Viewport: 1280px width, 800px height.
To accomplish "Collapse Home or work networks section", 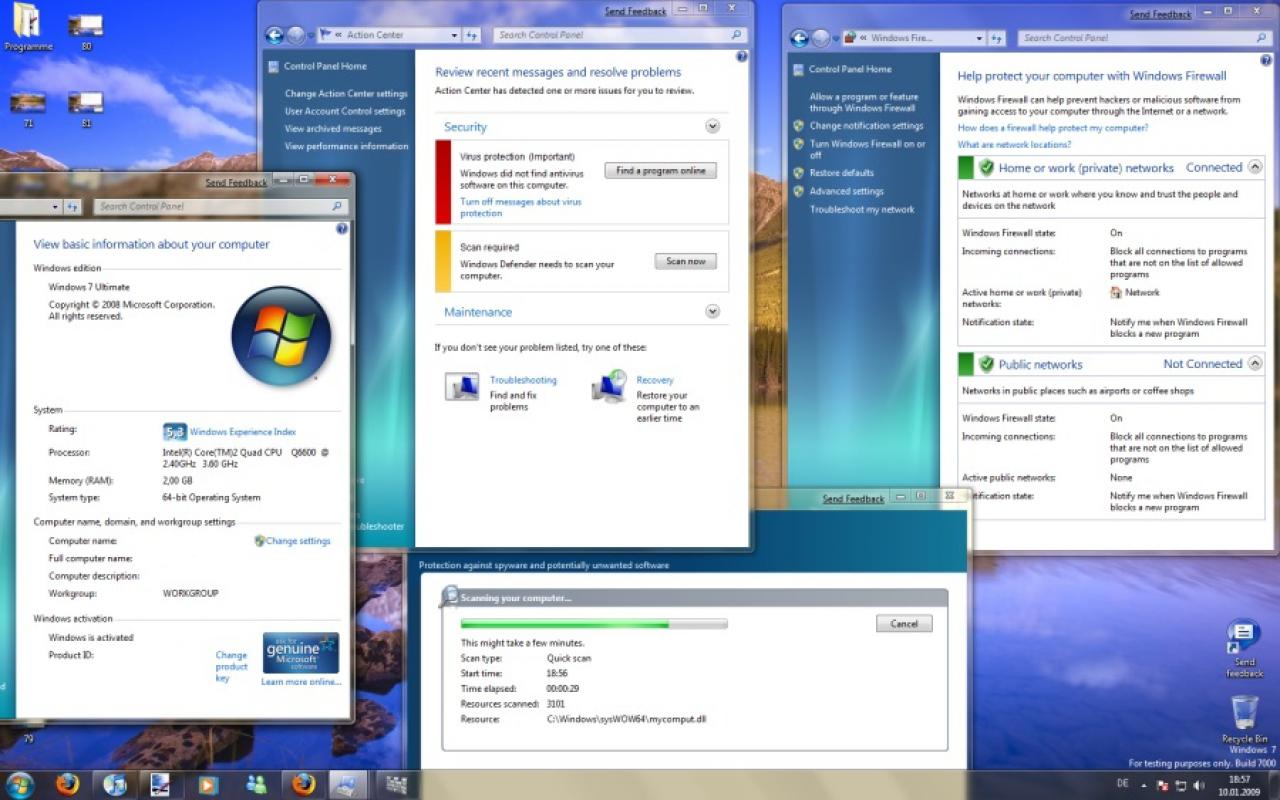I will (1255, 167).
